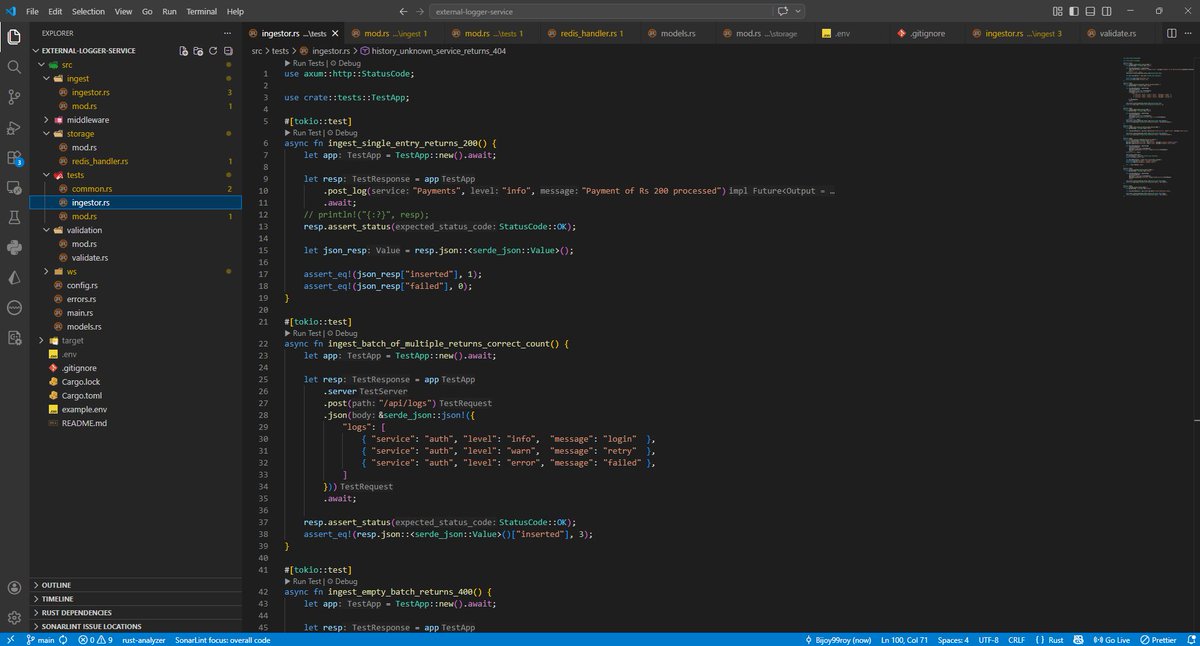The width and height of the screenshot is (1200, 646).
Task: Toggle the bottom panel visibility
Action: pyautogui.click(x=1088, y=11)
